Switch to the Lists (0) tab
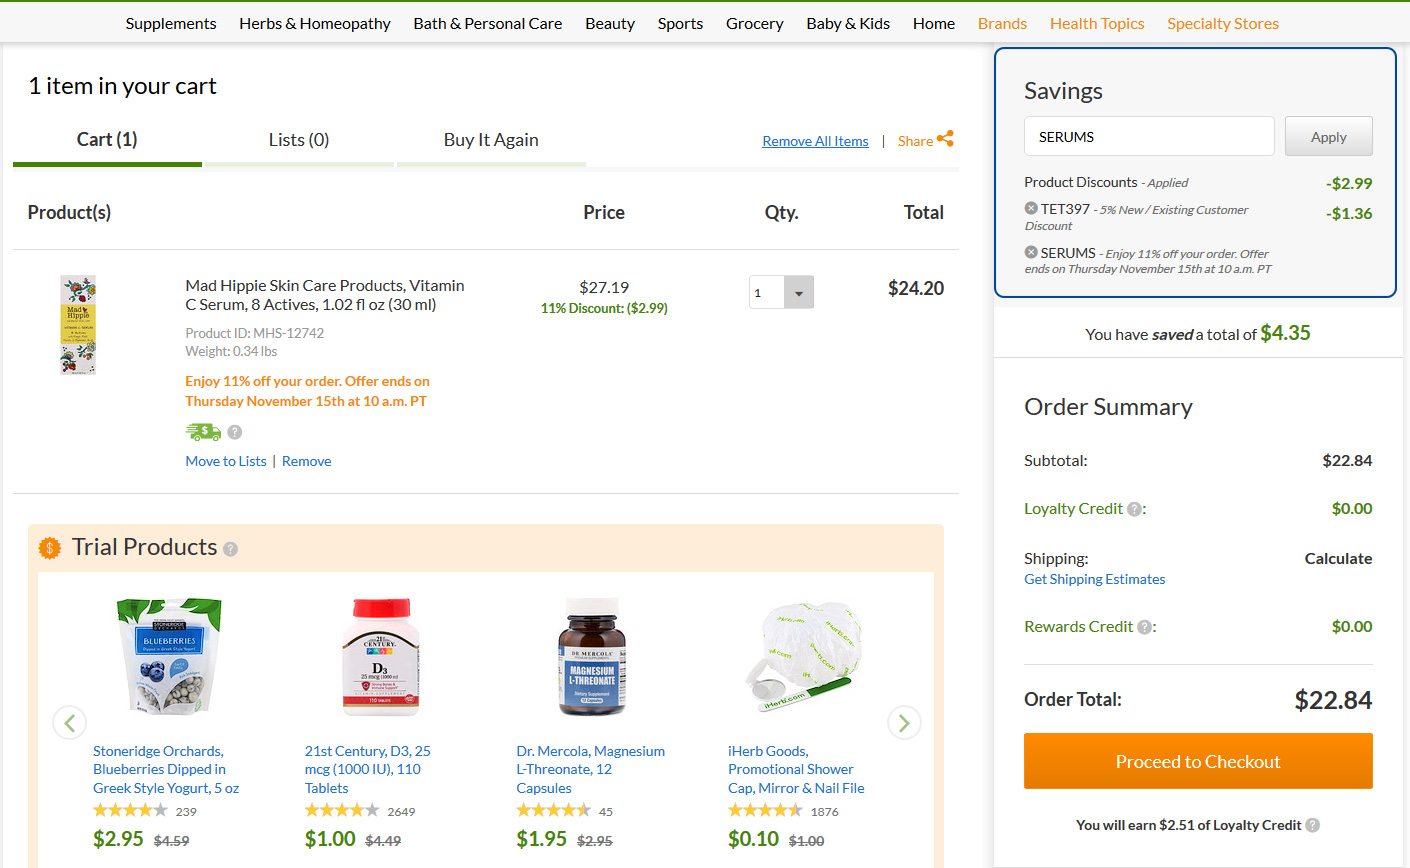Image resolution: width=1410 pixels, height=868 pixels. tap(299, 140)
